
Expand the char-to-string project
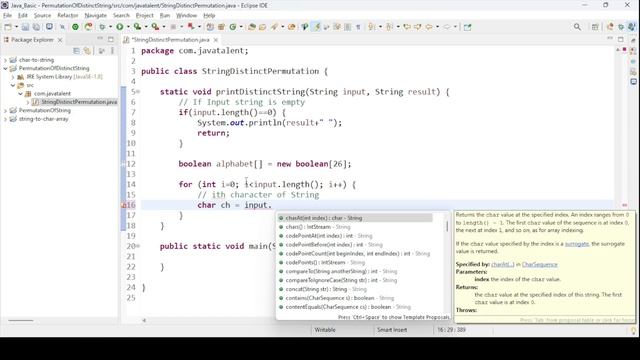point(5,60)
